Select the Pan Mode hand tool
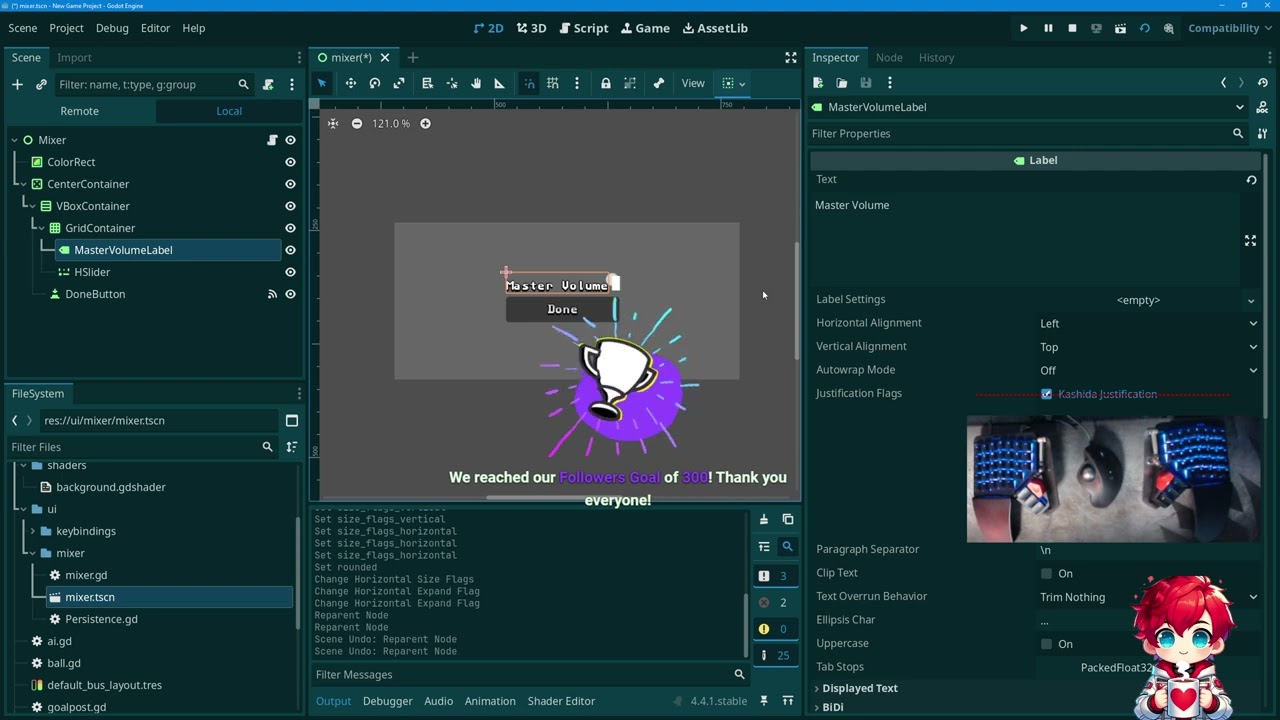This screenshot has height=720, width=1280. pos(476,83)
